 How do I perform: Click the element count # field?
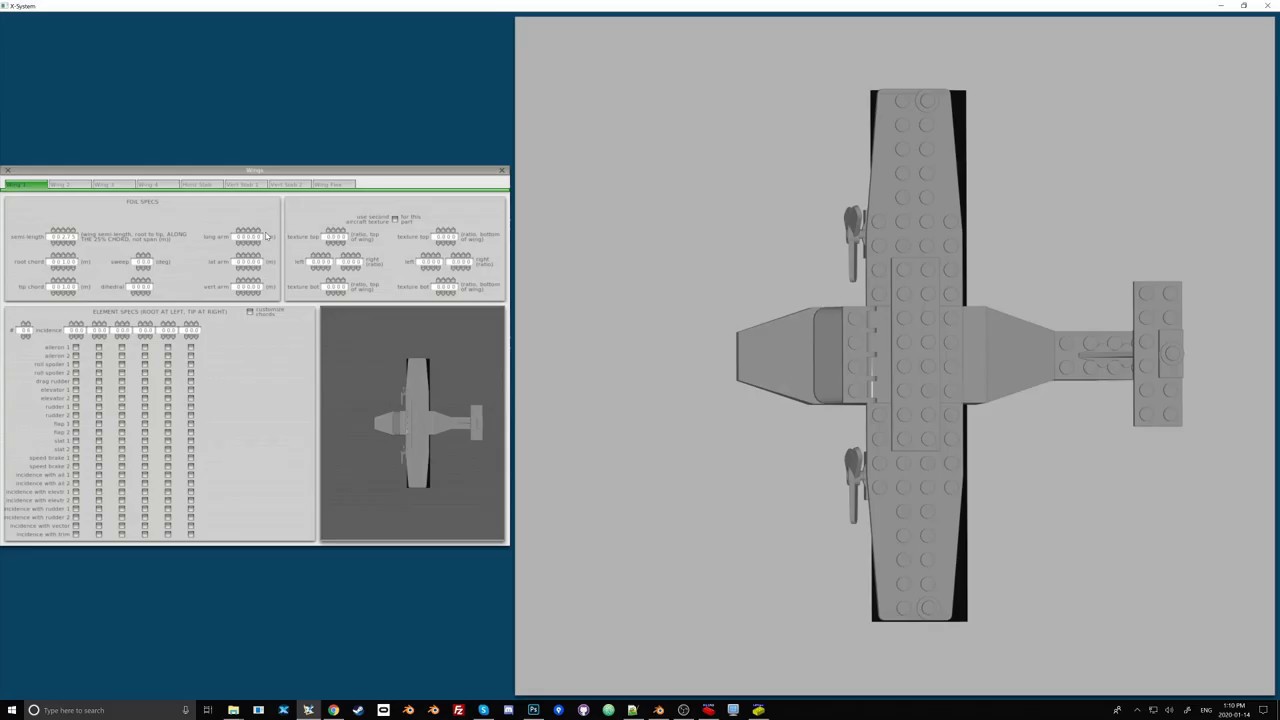point(25,330)
